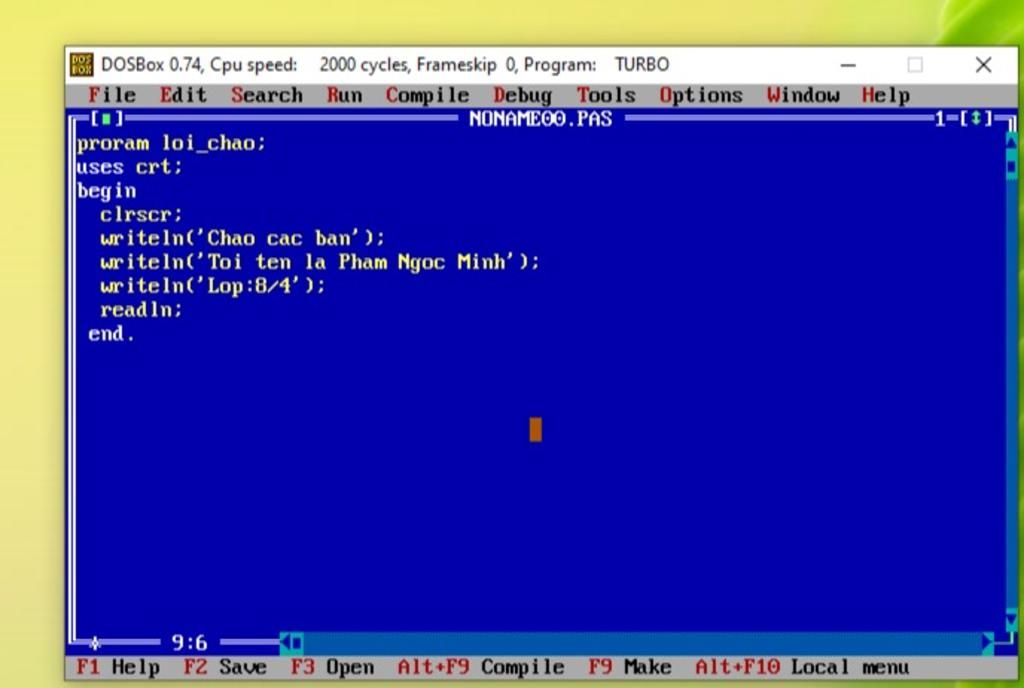Click the orange block mouse cursor
Image resolution: width=1024 pixels, height=688 pixels.
tap(536, 430)
